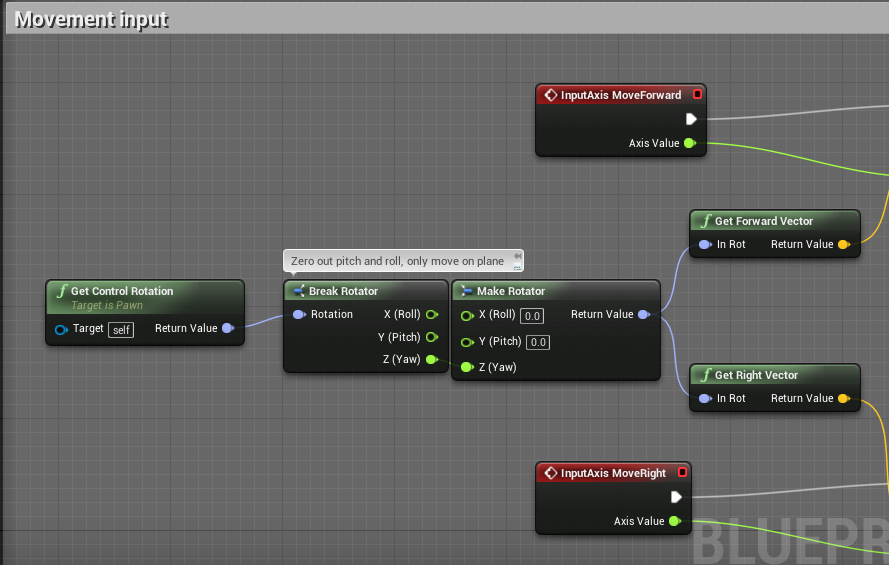The height and width of the screenshot is (565, 889).
Task: Click Get Control Rotation's Return Value pin
Action: click(228, 328)
